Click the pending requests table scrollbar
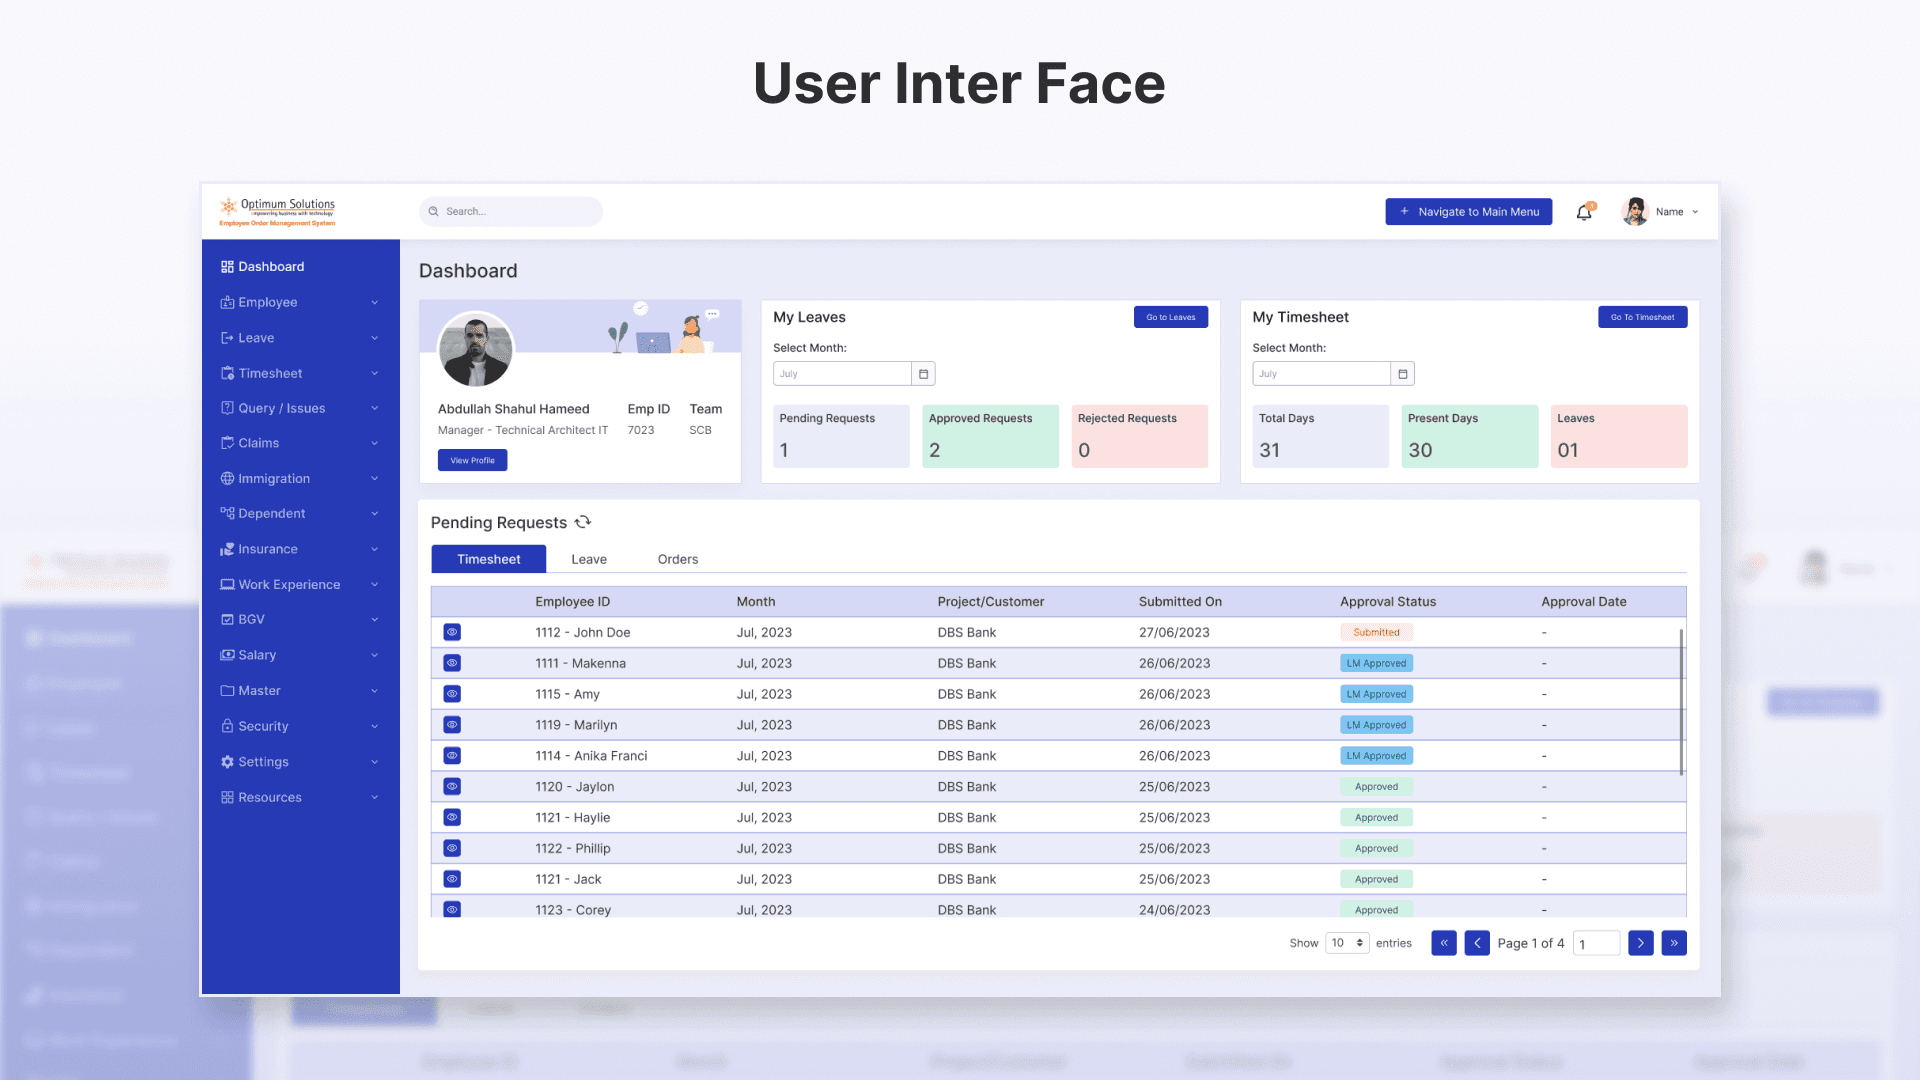The width and height of the screenshot is (1920, 1080). pos(1681,700)
